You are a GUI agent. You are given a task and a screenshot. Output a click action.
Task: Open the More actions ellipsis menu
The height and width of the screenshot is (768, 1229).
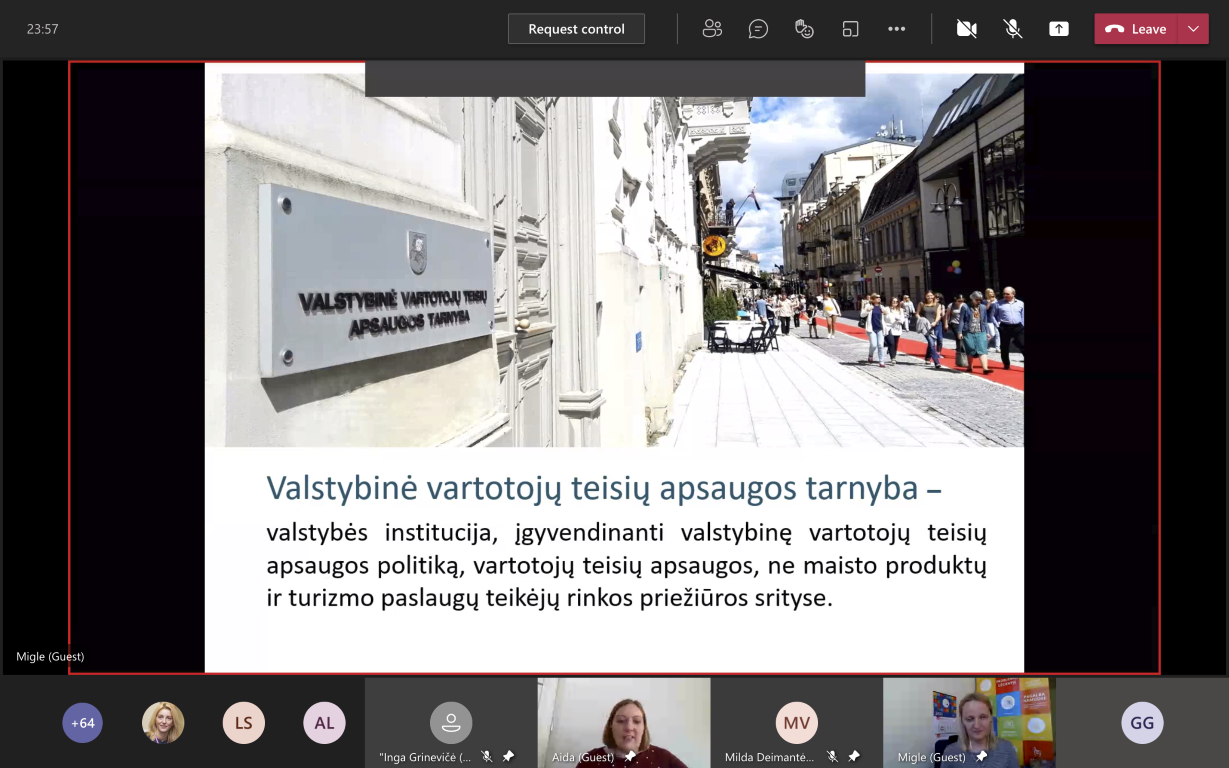(x=896, y=29)
